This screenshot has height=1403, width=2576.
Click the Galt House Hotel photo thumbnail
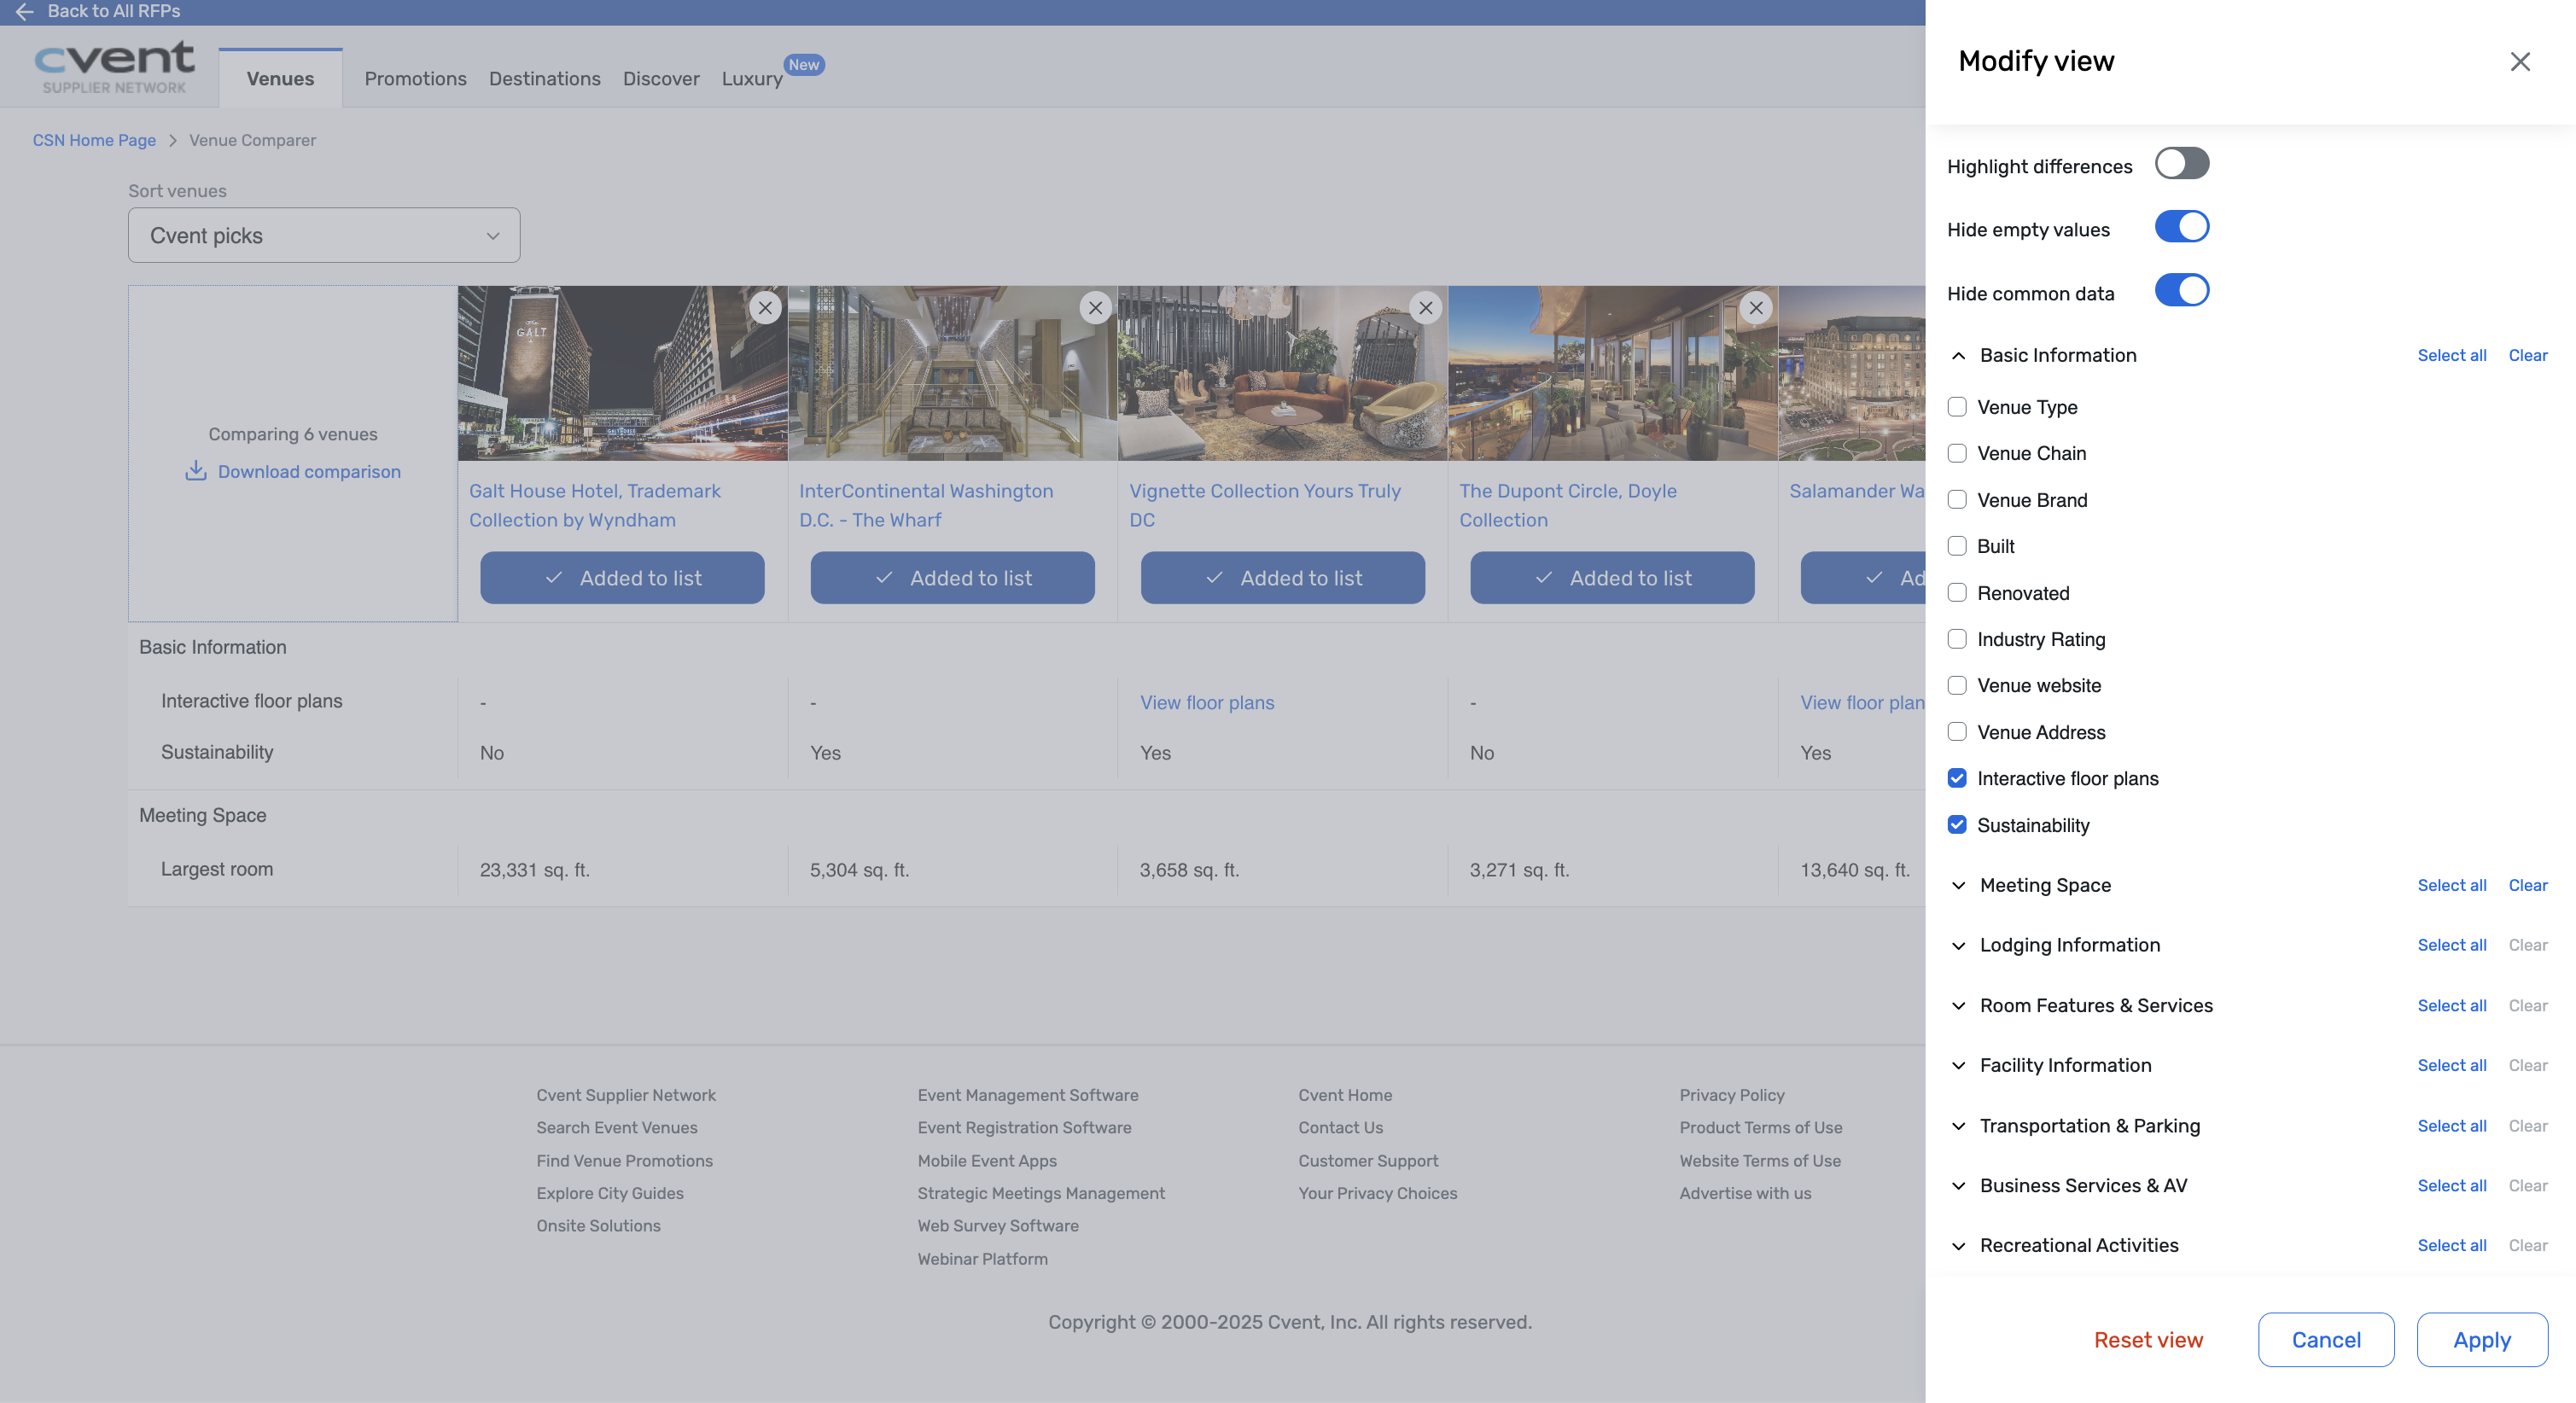pos(622,373)
